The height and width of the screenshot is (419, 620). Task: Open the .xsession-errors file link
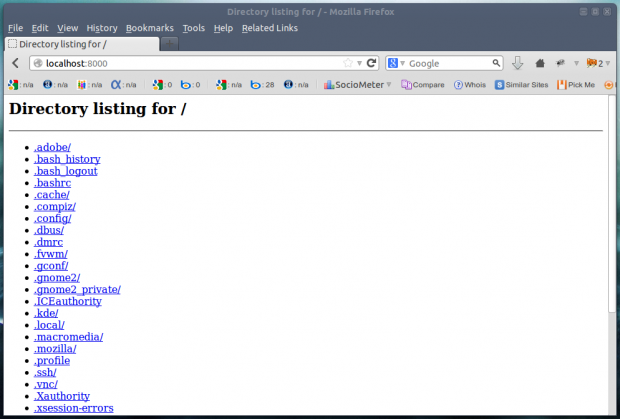click(74, 408)
